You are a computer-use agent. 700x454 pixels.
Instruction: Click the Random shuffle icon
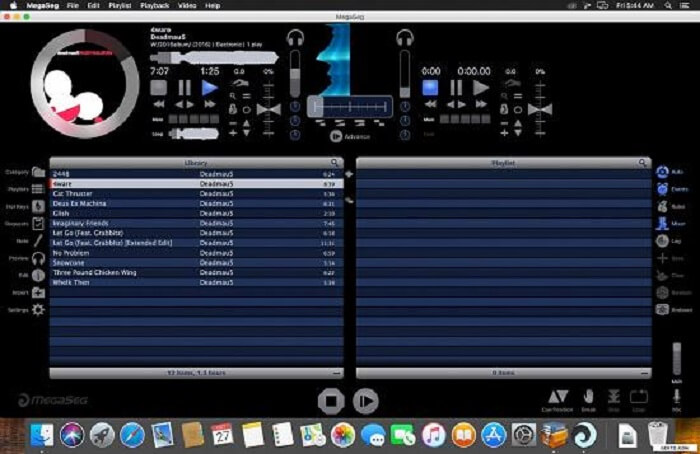pyautogui.click(x=662, y=293)
